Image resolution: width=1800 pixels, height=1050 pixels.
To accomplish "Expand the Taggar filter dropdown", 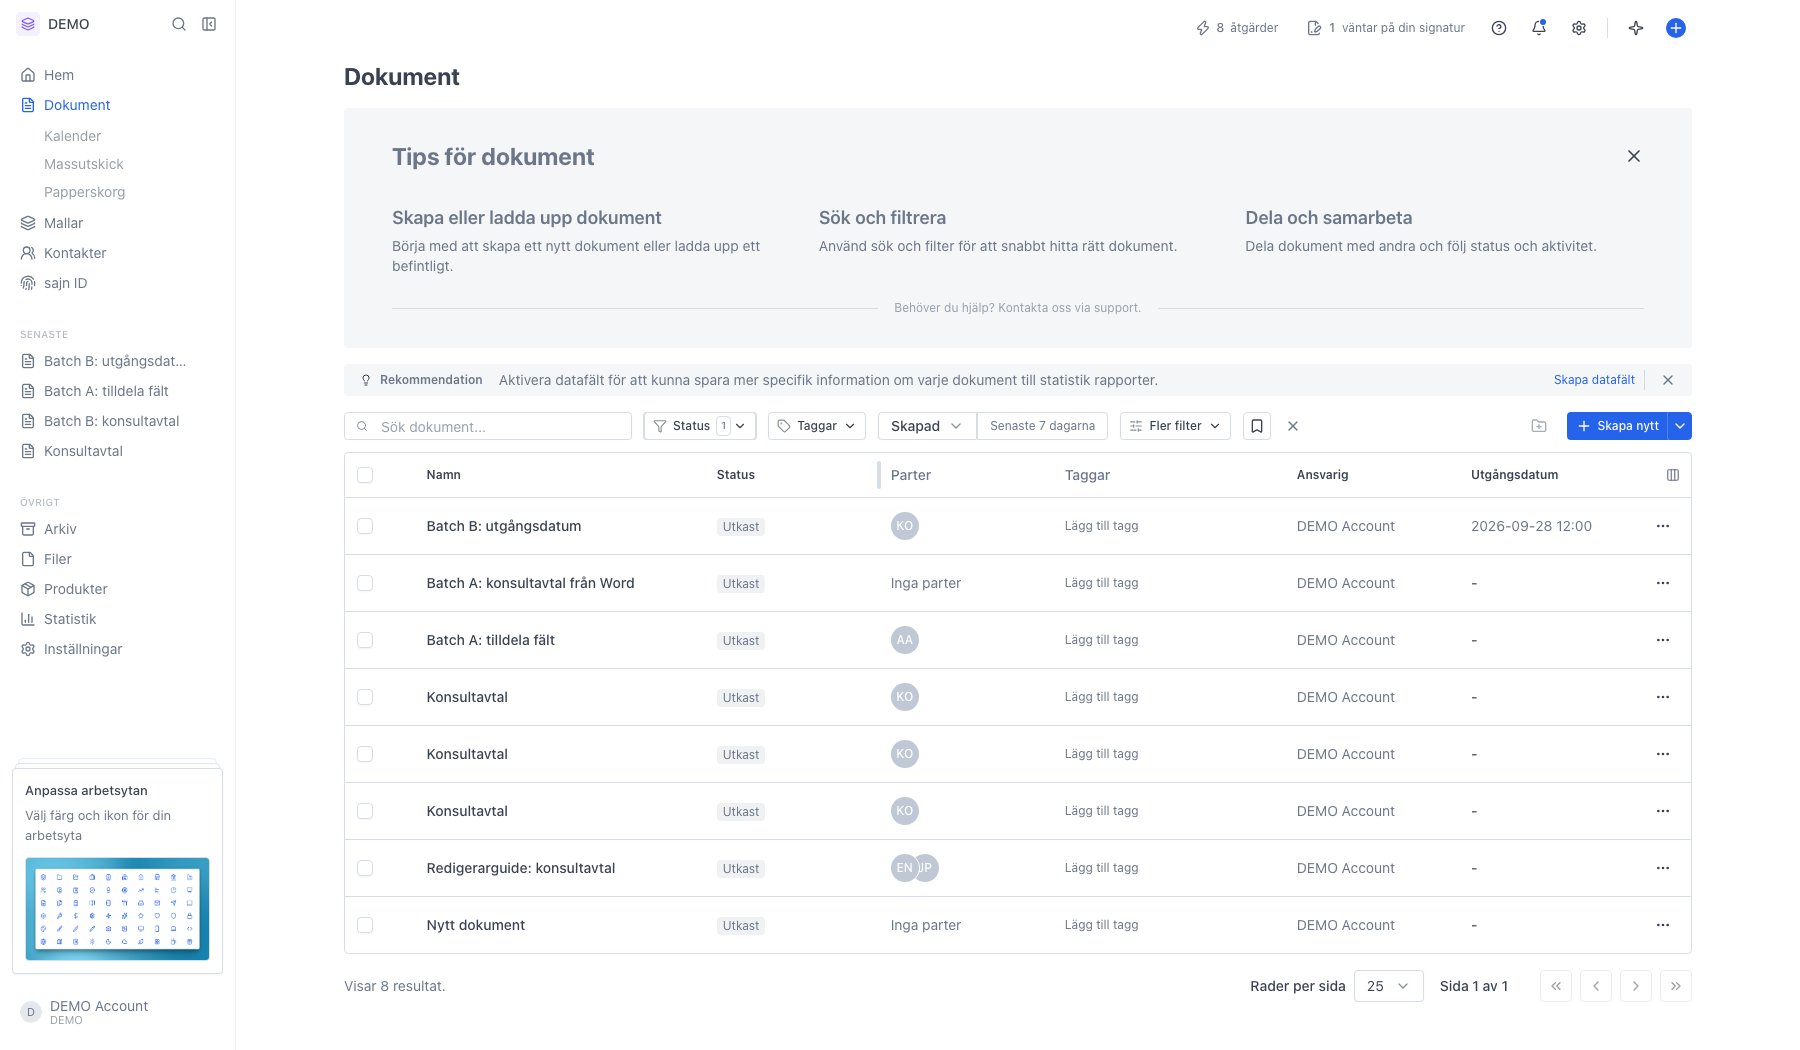I will (817, 426).
